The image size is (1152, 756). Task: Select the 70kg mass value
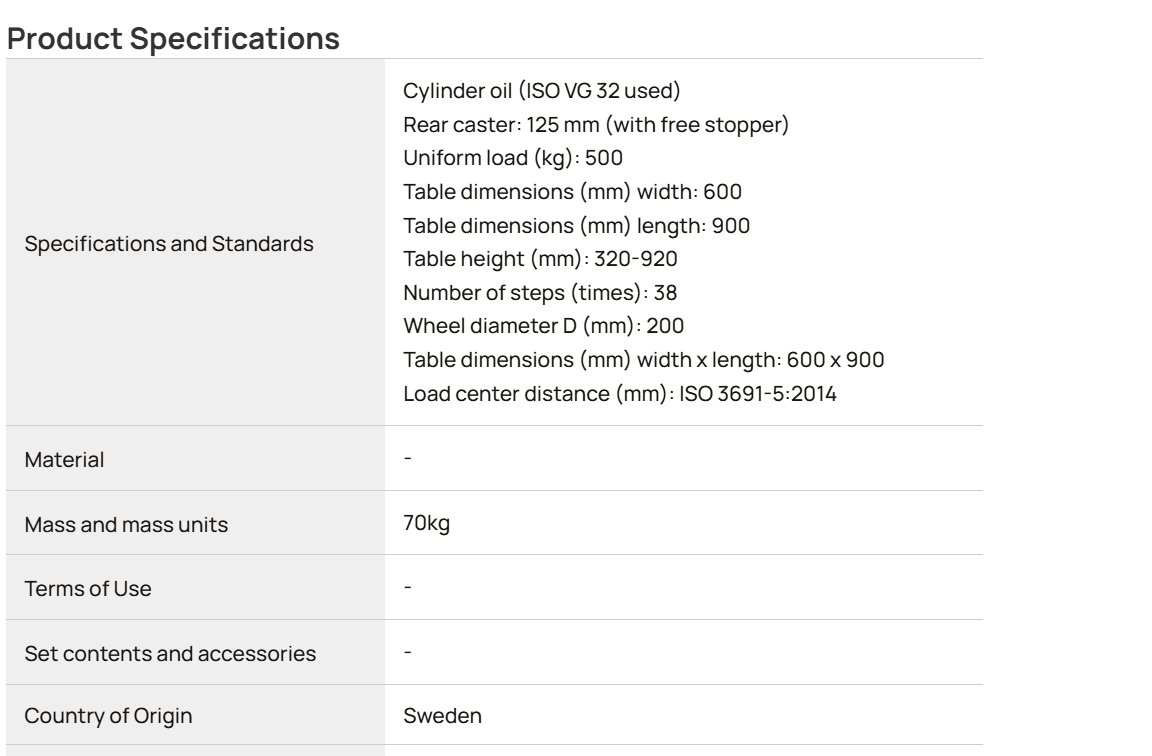click(426, 523)
